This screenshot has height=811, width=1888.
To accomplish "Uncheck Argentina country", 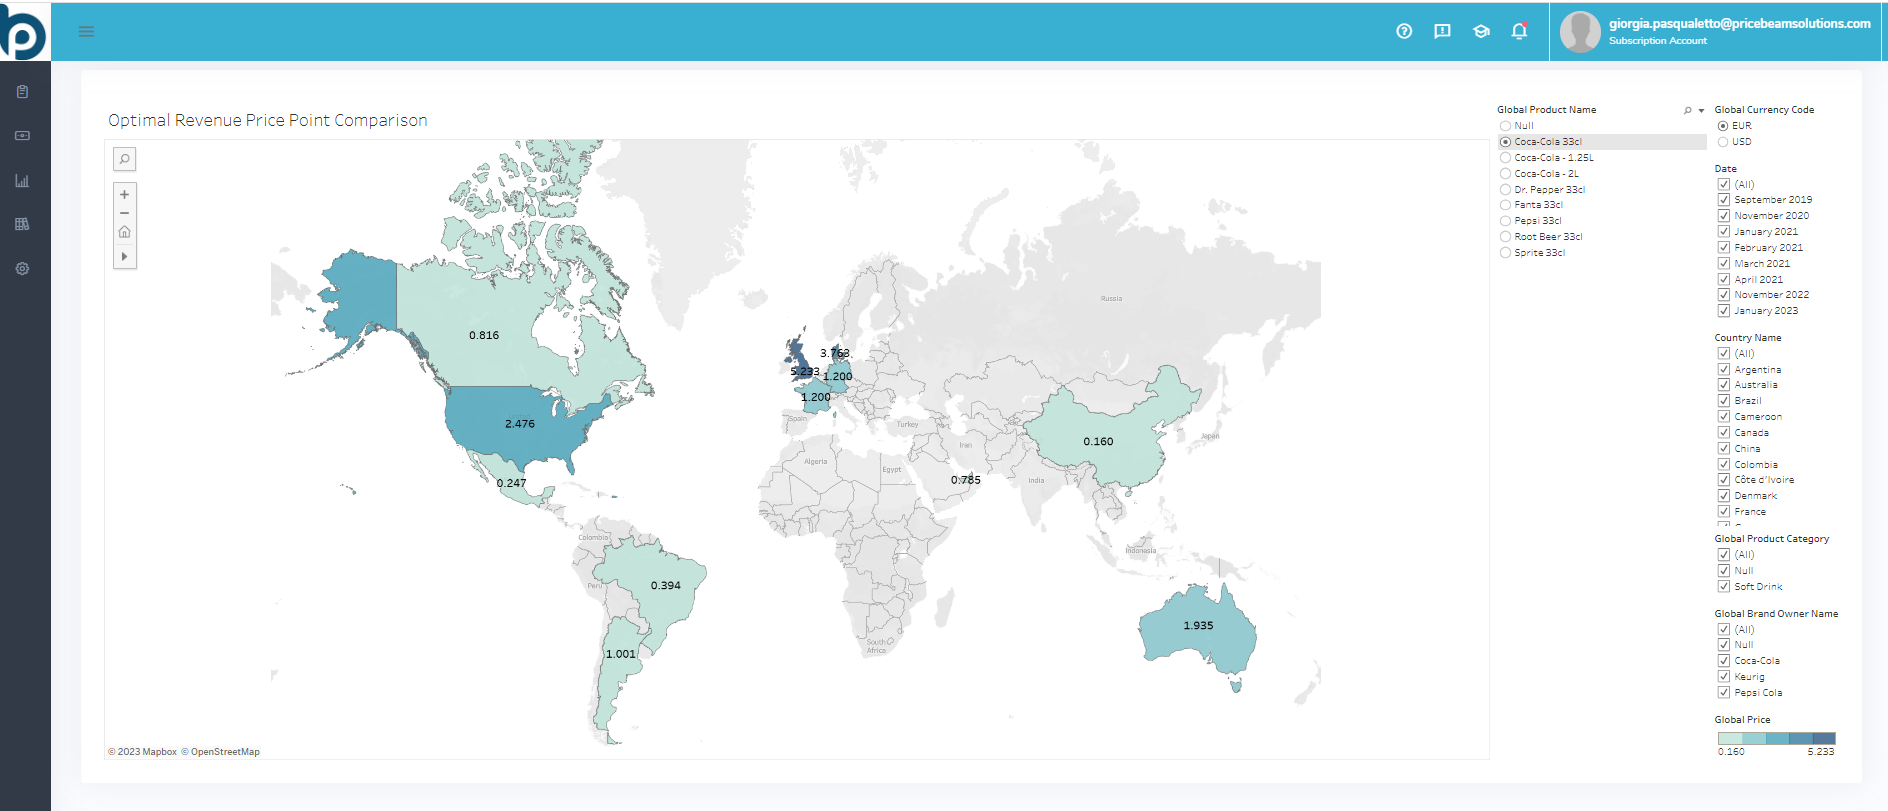I will pyautogui.click(x=1724, y=370).
